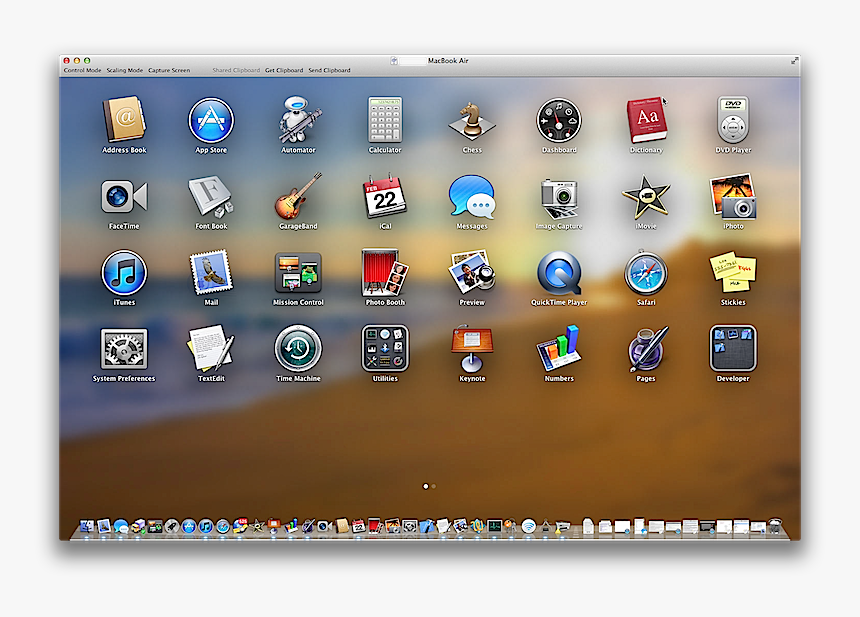
Task: Open the Dashboard gauge icon
Action: [559, 120]
